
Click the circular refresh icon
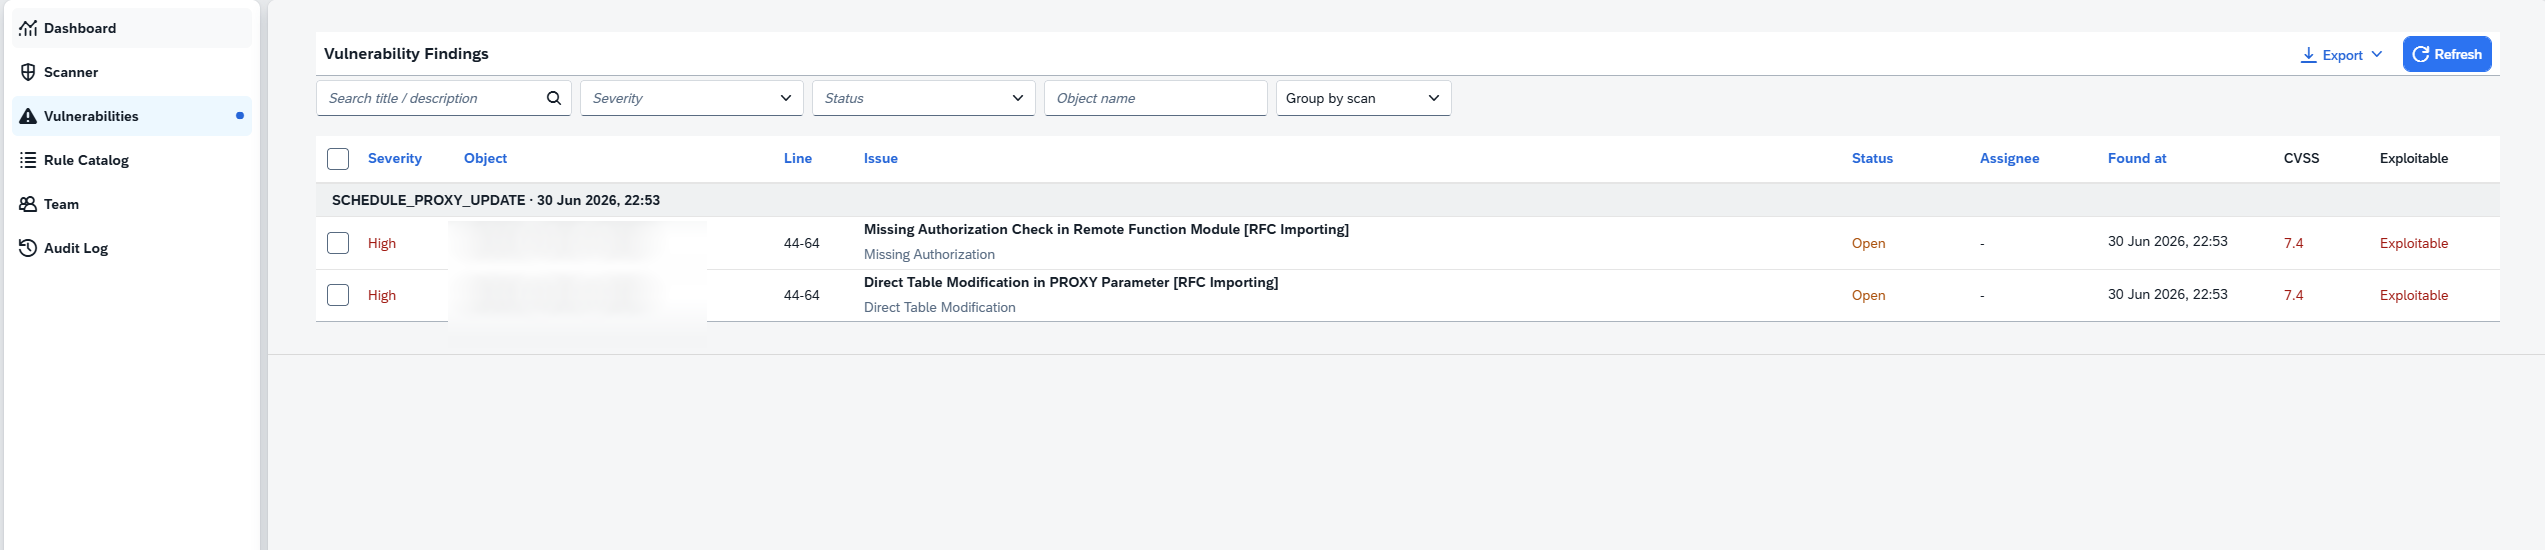coord(2421,54)
